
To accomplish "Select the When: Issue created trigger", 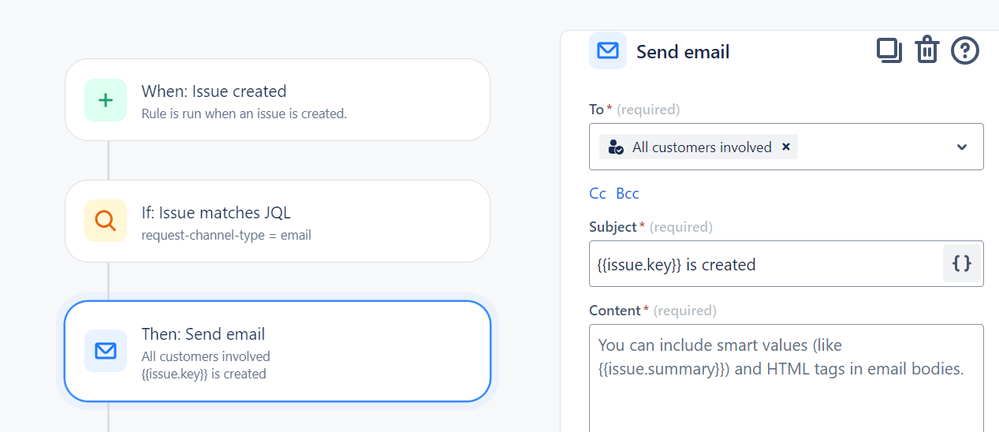I will [278, 99].
